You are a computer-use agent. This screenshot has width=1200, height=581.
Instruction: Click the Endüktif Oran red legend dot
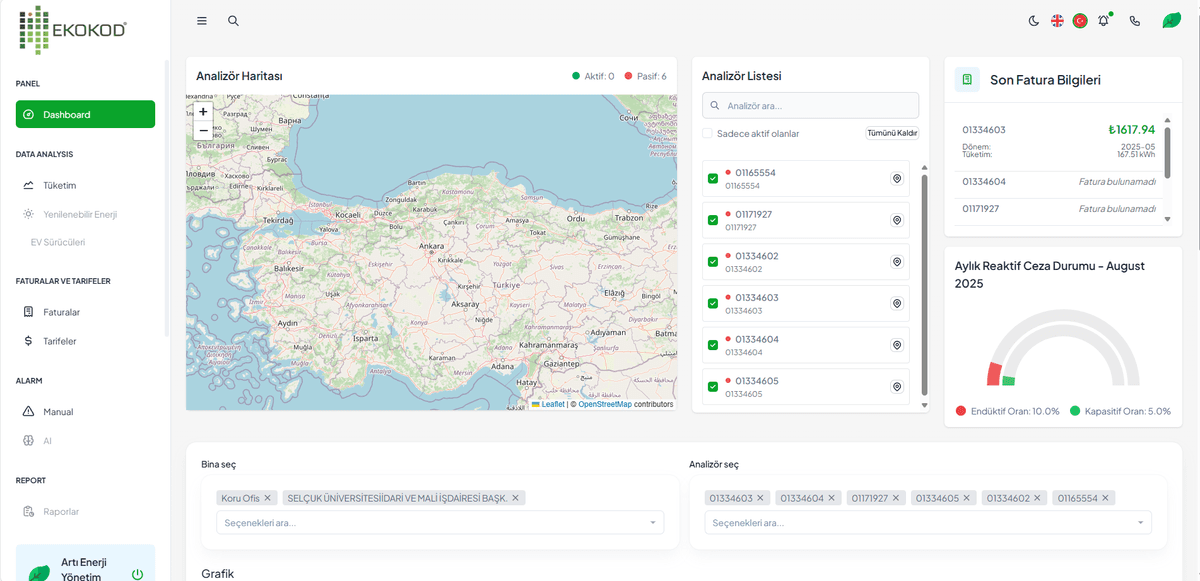point(961,411)
